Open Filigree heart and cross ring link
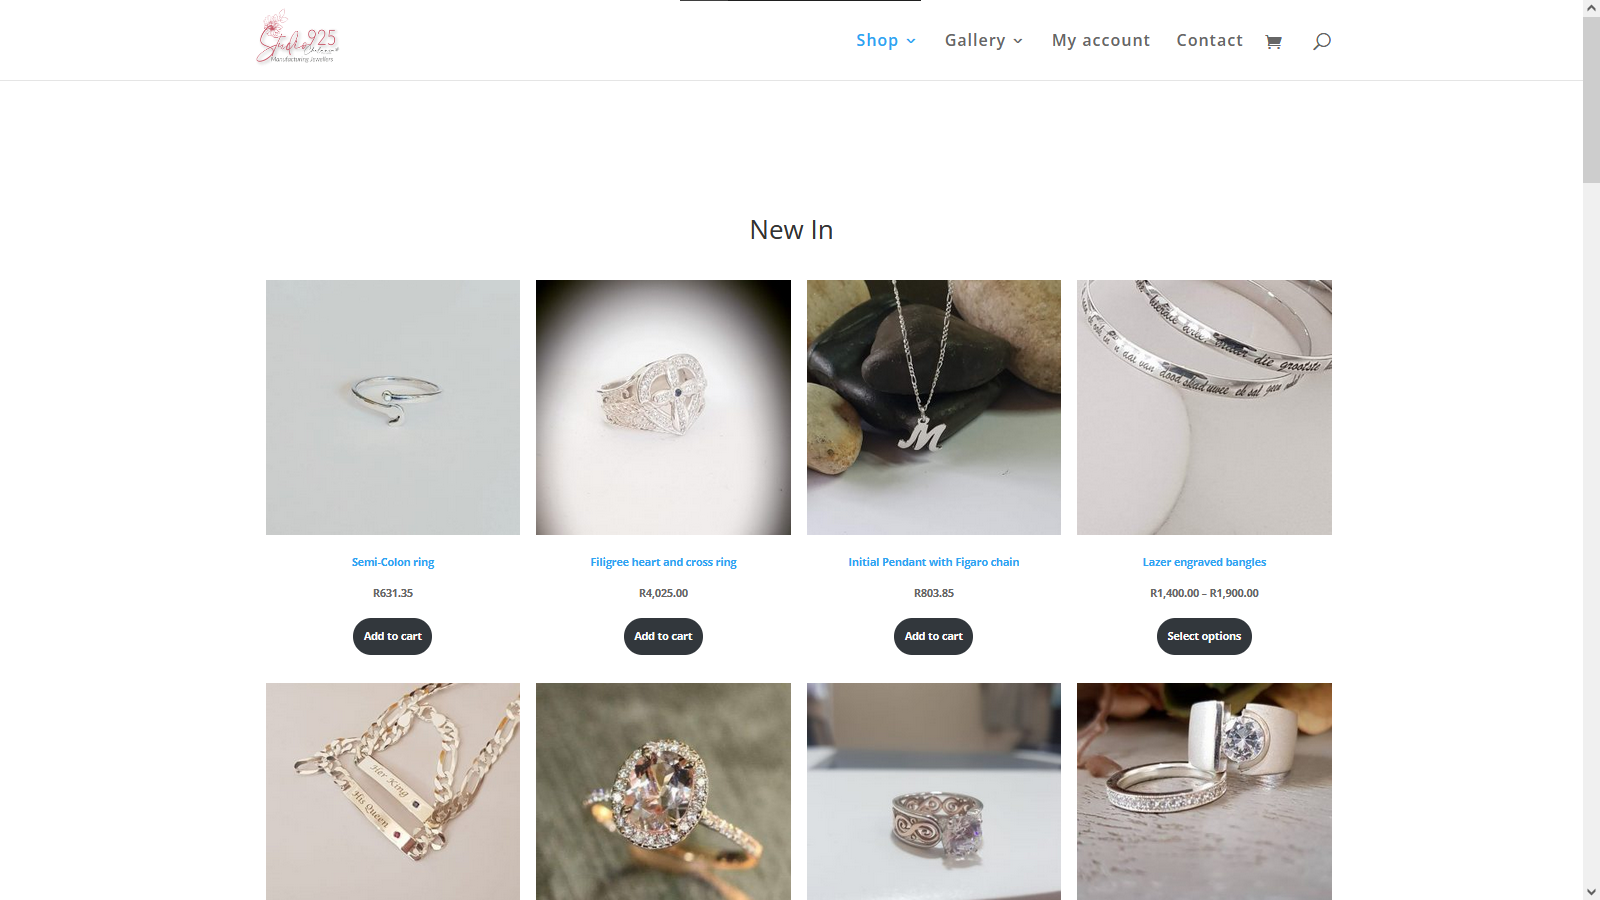 663,562
